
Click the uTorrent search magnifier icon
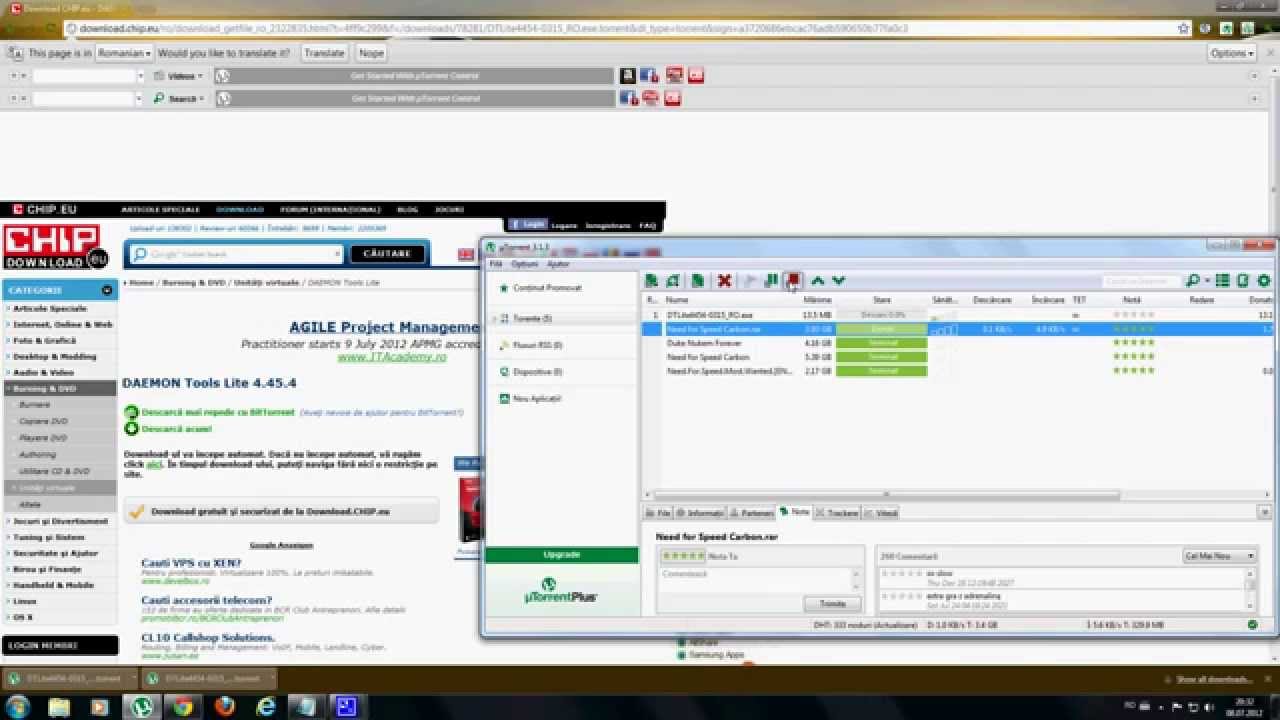[1192, 281]
